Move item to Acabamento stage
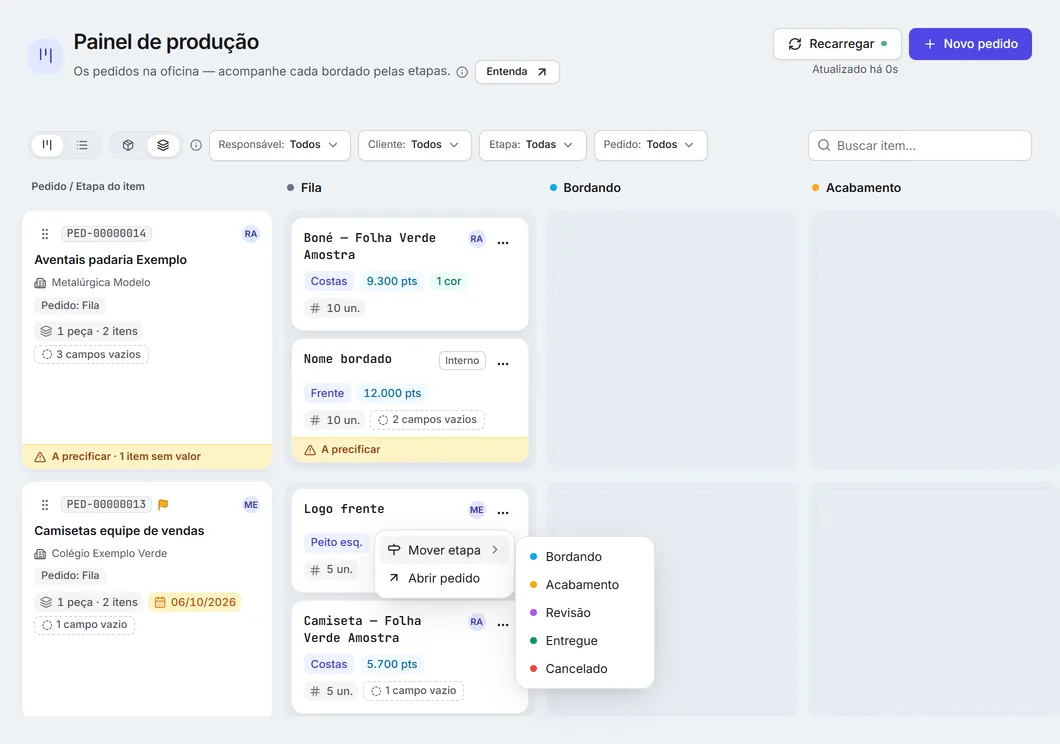This screenshot has width=1060, height=744. tap(585, 585)
